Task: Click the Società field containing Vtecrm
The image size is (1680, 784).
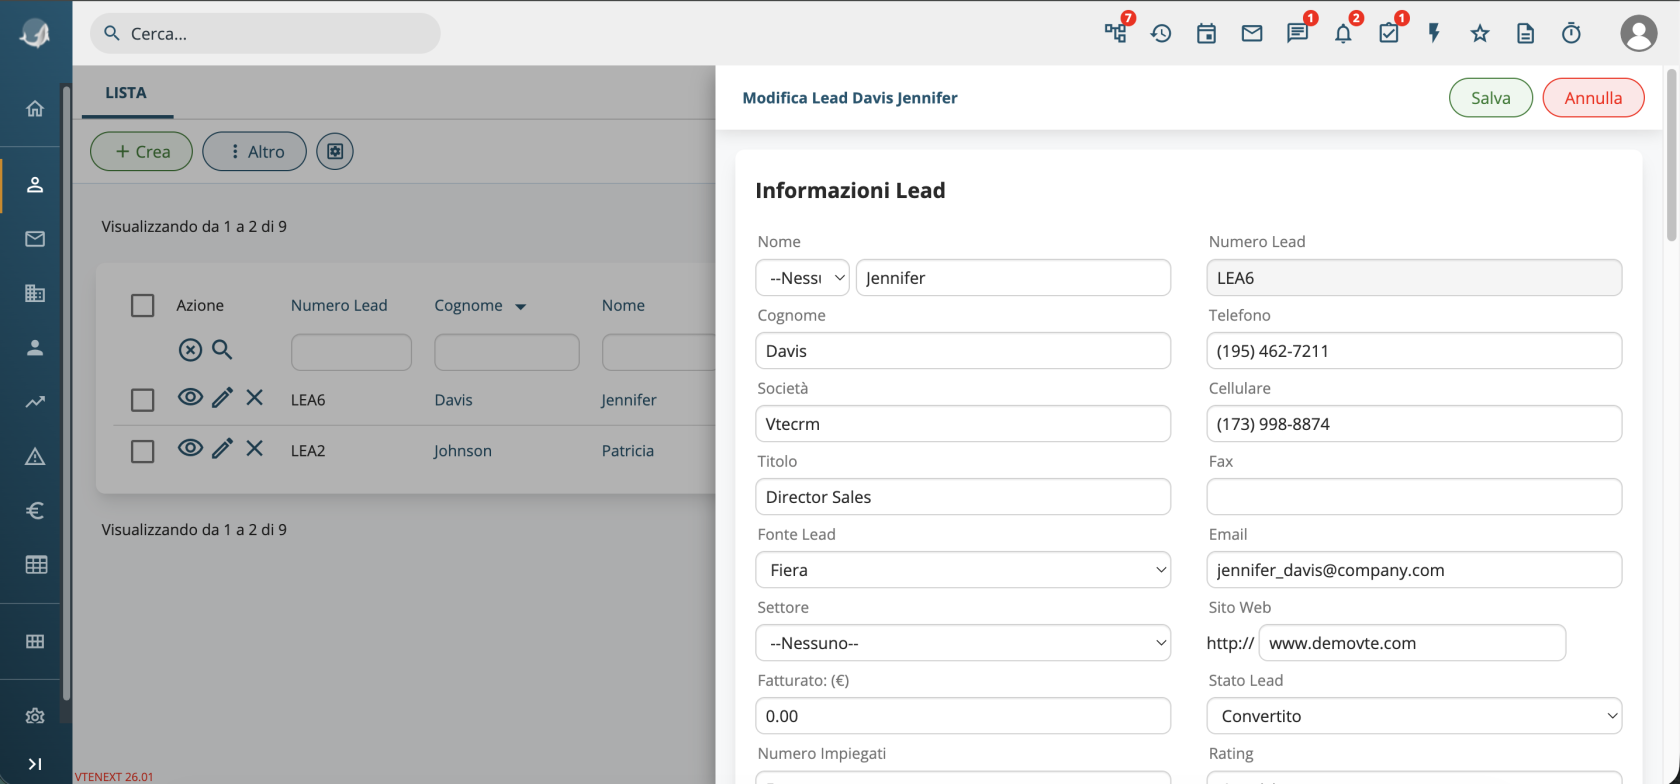Action: (963, 424)
